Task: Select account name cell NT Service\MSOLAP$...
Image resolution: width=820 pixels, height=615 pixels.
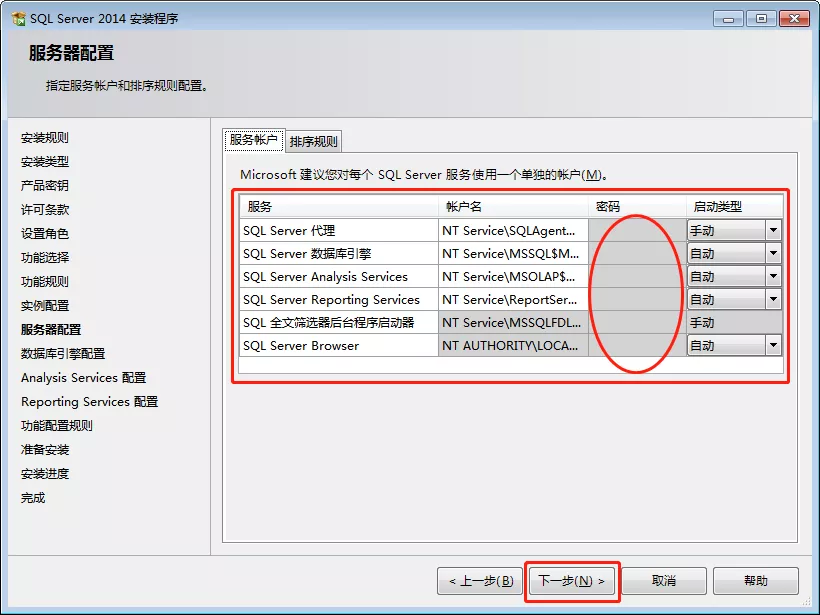Action: tap(513, 276)
